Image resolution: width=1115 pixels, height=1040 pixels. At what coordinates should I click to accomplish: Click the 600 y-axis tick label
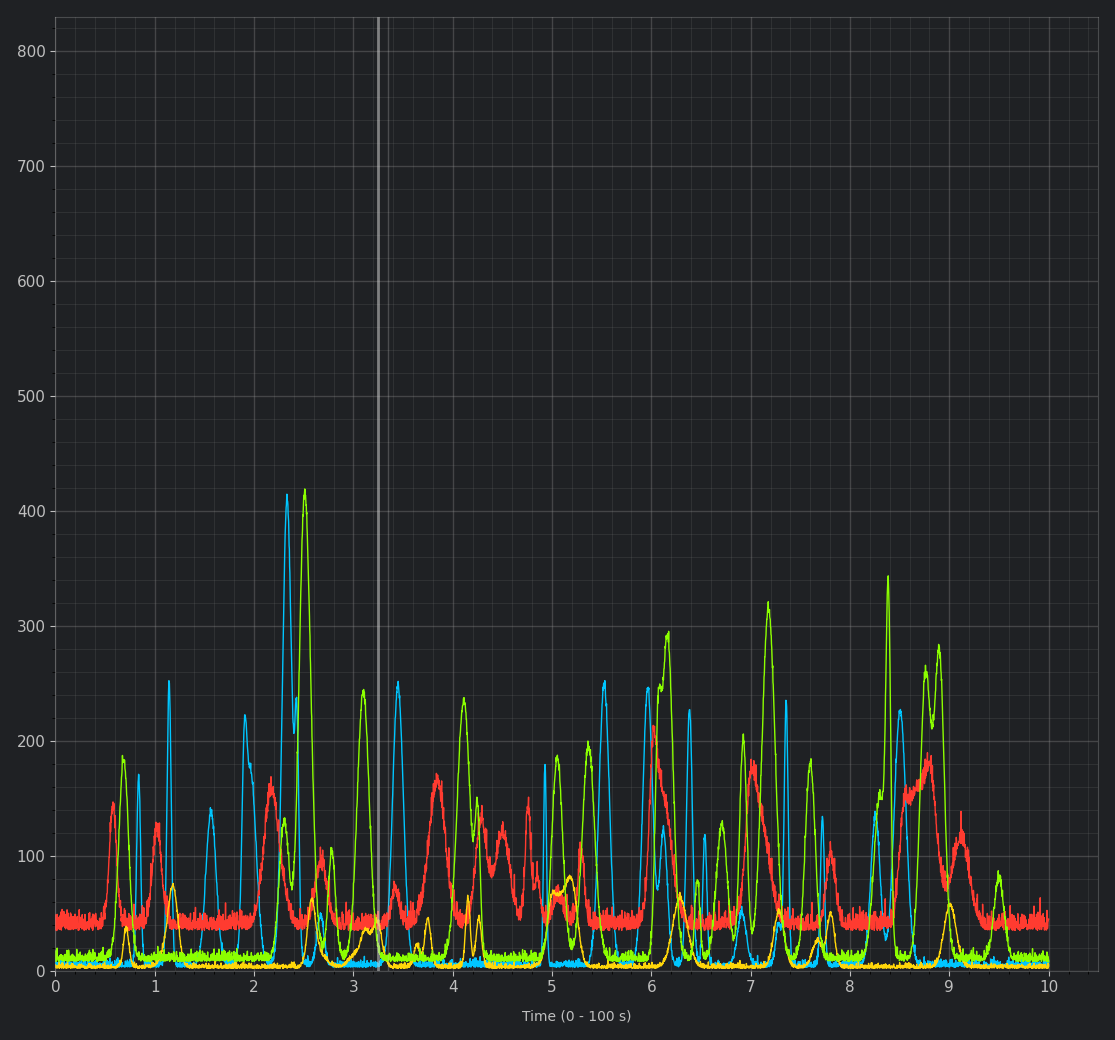tap(32, 281)
